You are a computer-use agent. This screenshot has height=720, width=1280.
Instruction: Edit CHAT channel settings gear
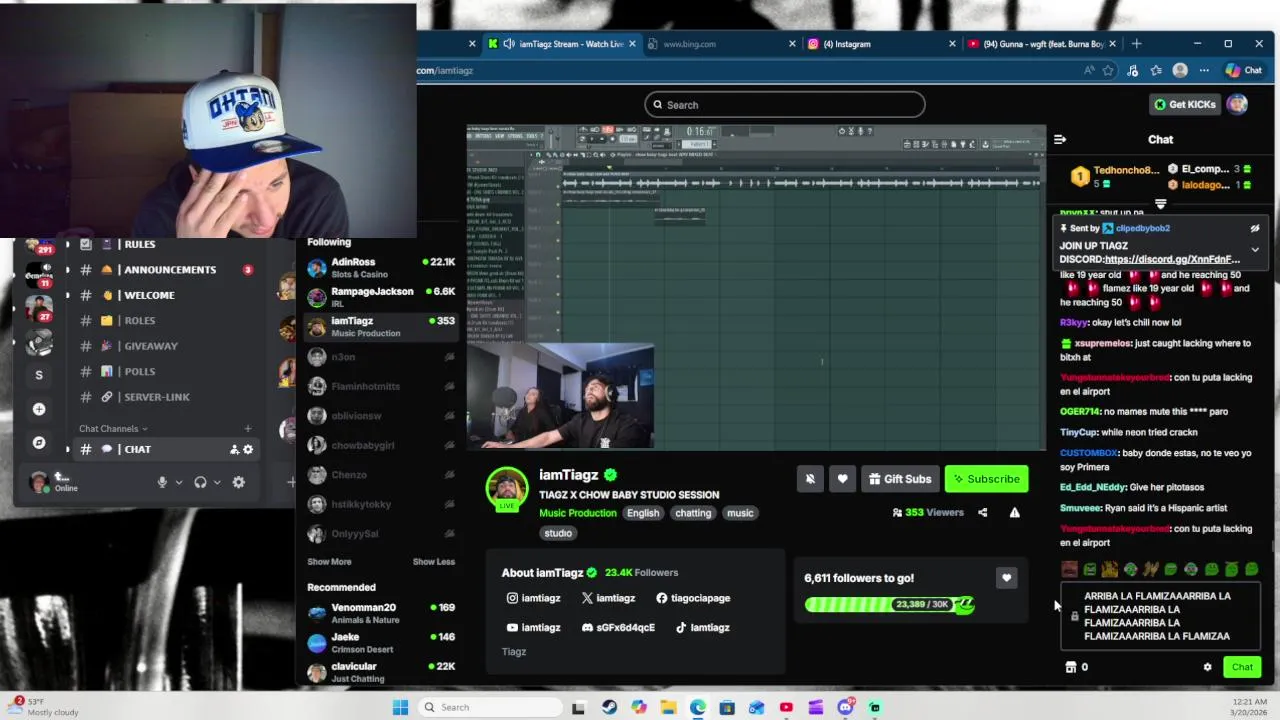click(248, 450)
